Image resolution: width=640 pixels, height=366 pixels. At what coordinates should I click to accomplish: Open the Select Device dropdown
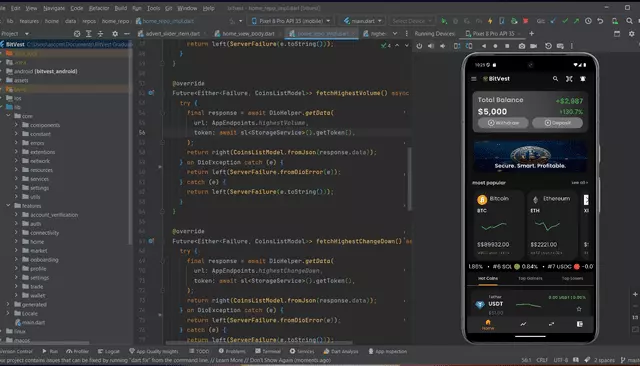point(411,21)
